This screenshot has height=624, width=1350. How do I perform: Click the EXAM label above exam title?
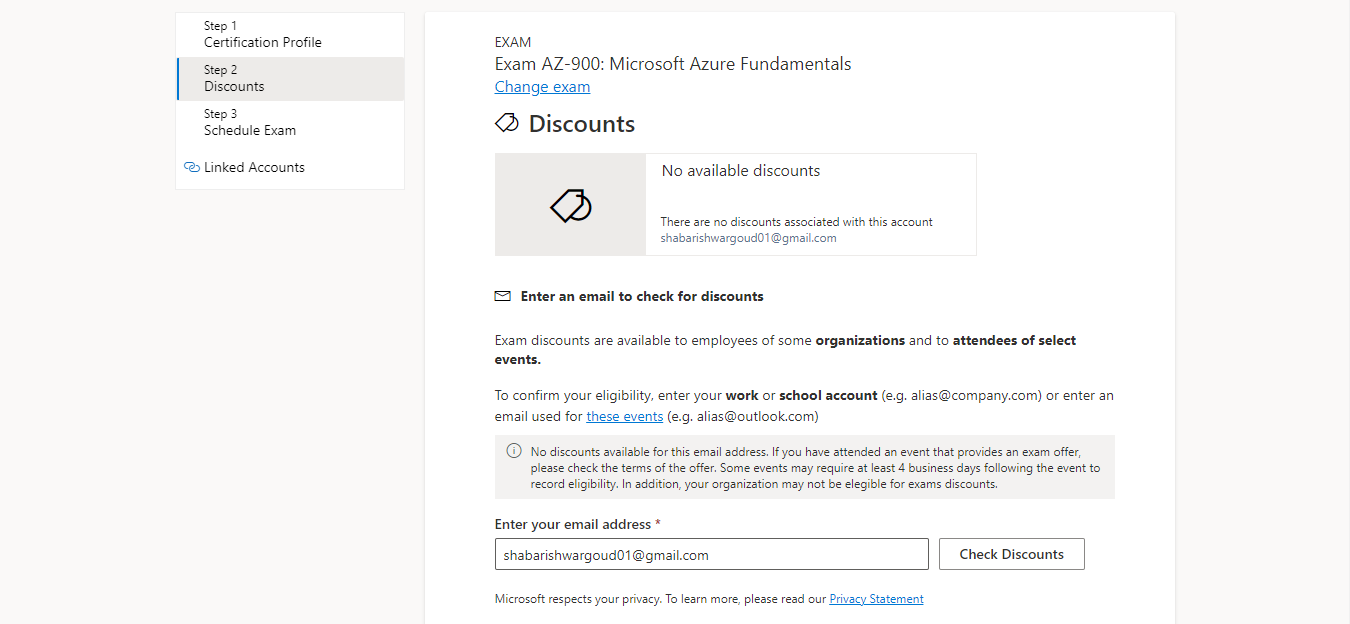coord(513,42)
